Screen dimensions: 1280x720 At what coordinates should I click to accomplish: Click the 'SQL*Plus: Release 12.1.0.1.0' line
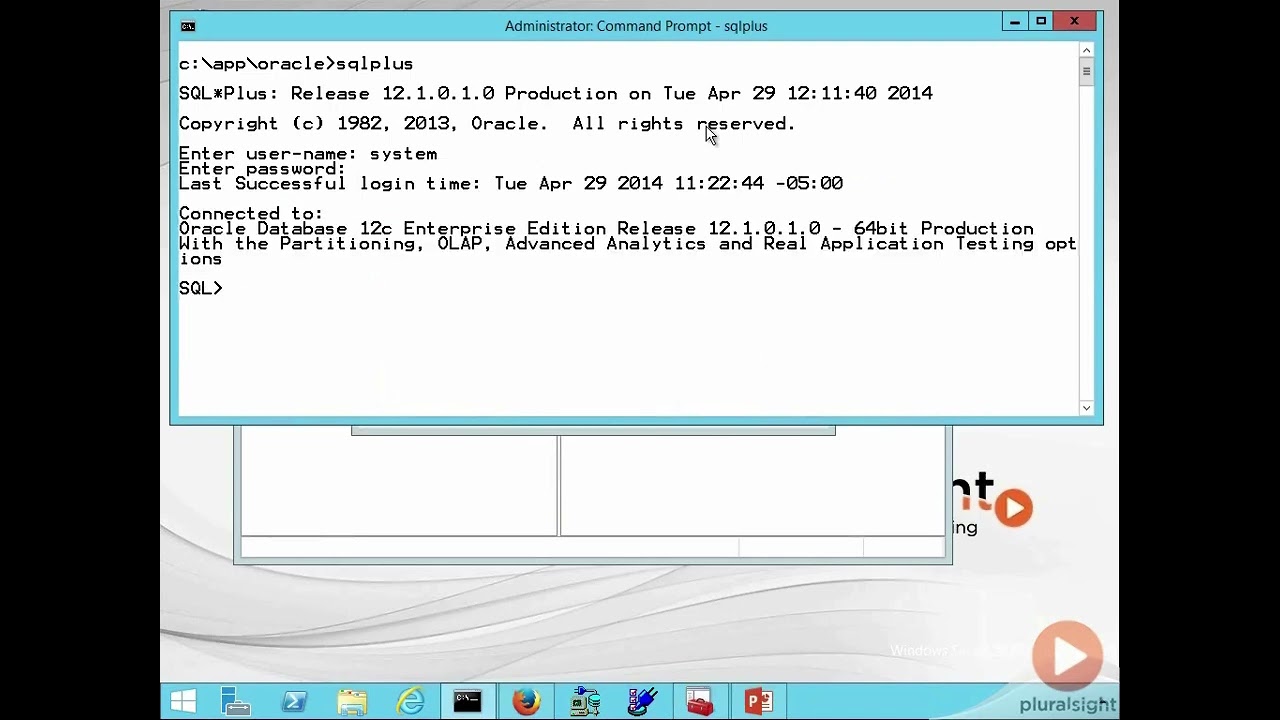[x=556, y=93]
